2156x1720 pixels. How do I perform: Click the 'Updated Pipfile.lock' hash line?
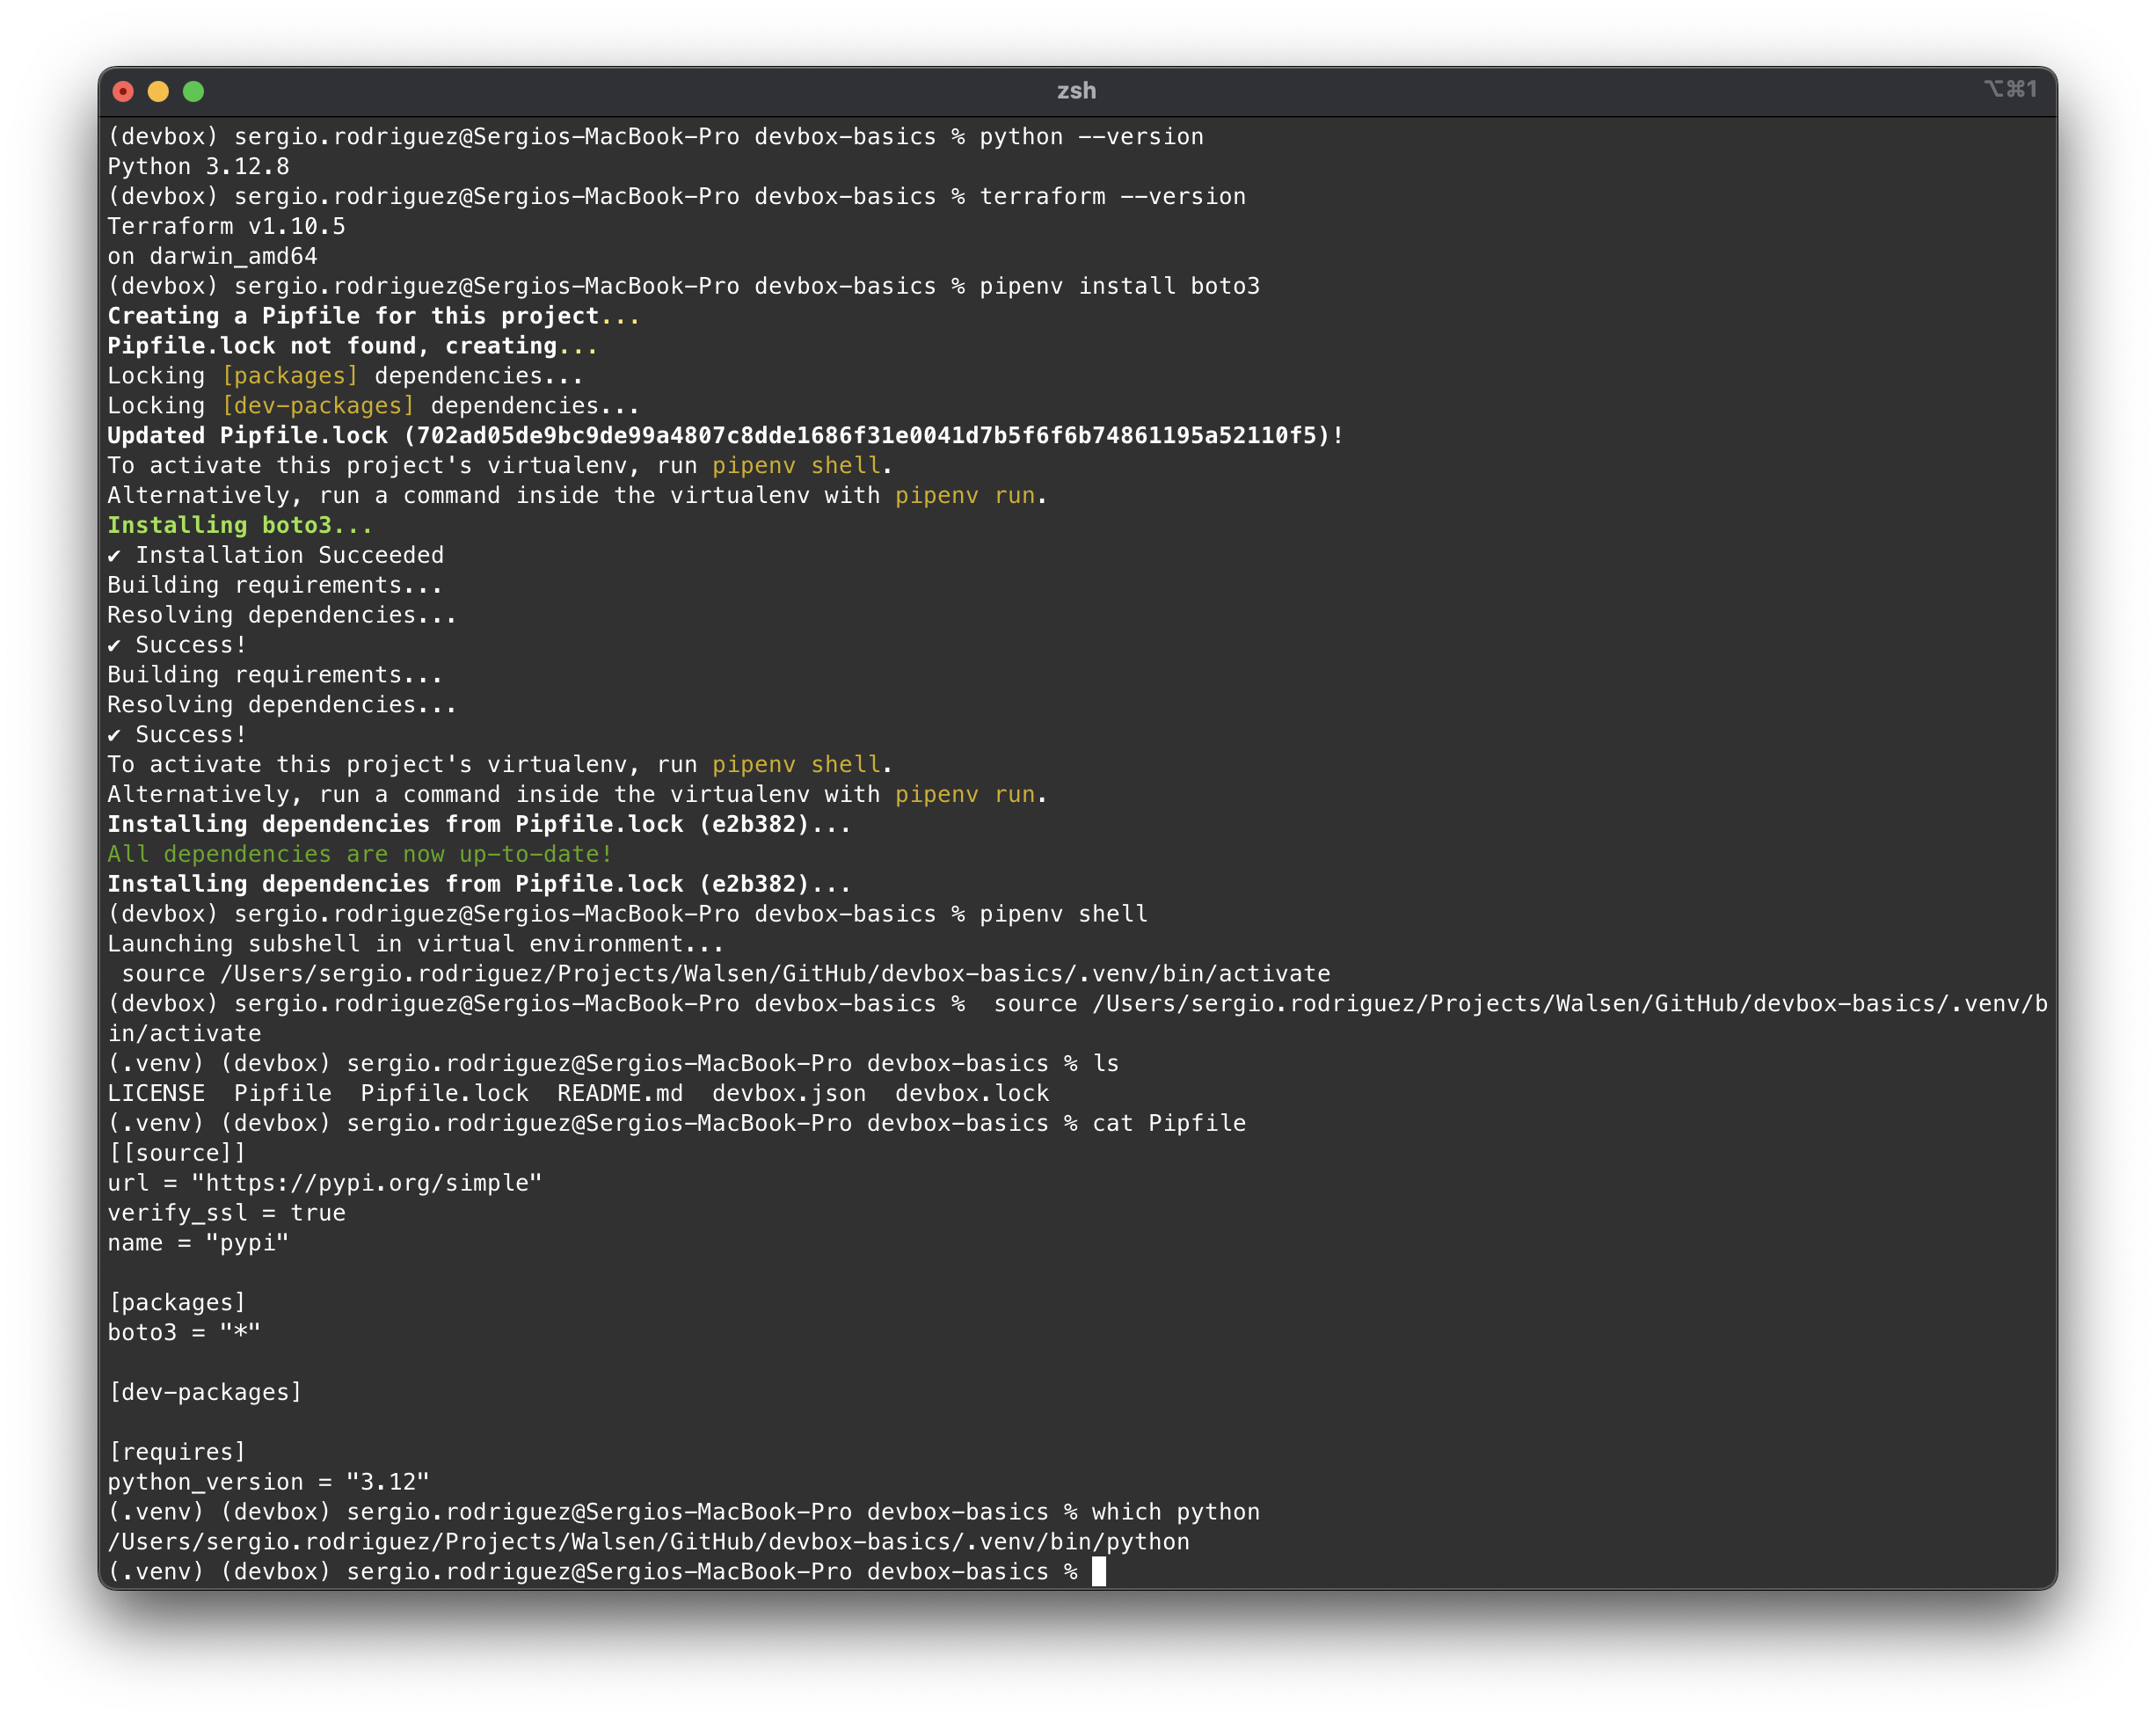click(725, 436)
